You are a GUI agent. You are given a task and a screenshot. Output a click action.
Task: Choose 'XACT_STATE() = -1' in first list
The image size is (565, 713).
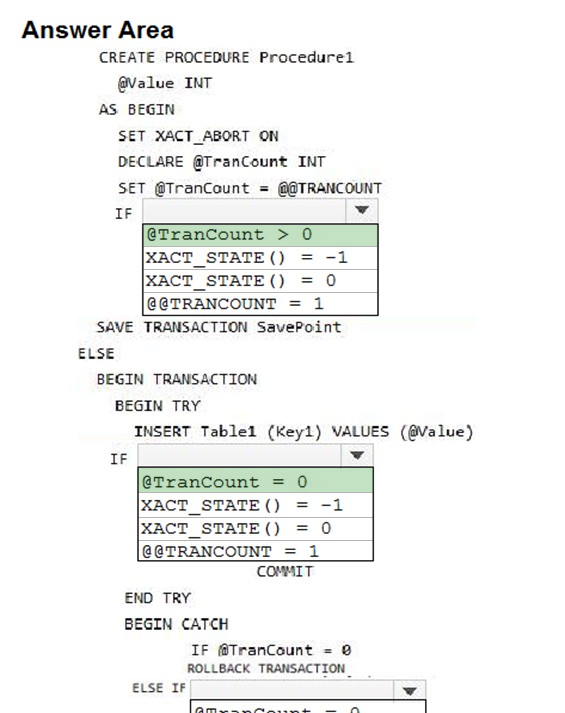click(260, 258)
